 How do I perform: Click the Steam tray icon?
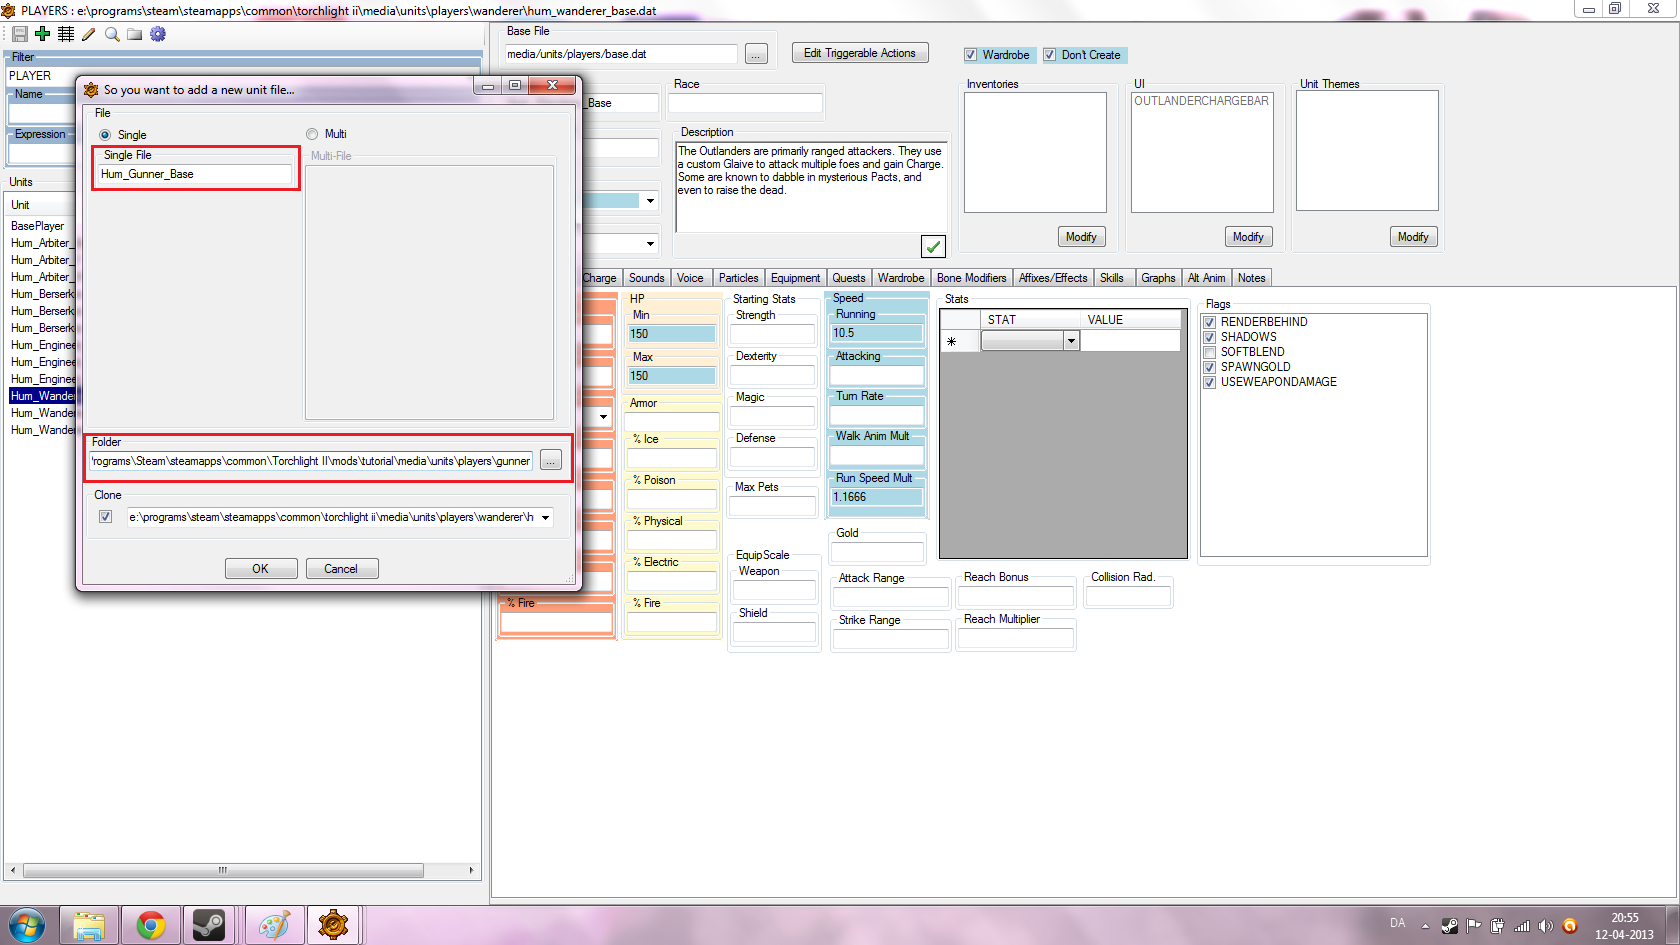click(x=1449, y=925)
